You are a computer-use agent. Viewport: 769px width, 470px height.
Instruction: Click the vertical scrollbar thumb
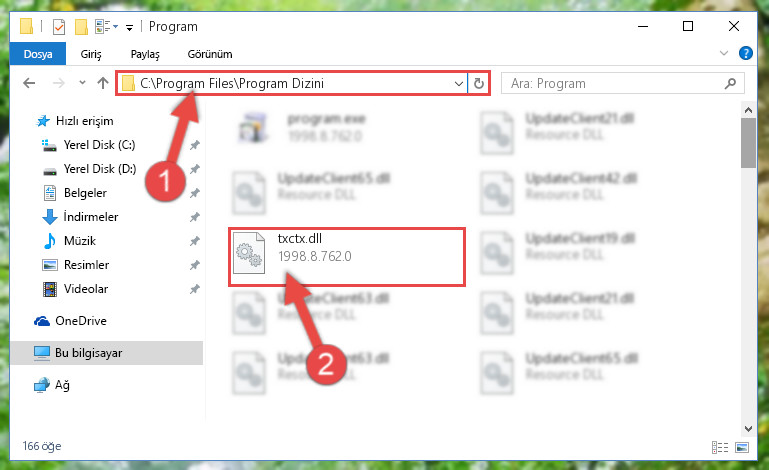tap(748, 143)
